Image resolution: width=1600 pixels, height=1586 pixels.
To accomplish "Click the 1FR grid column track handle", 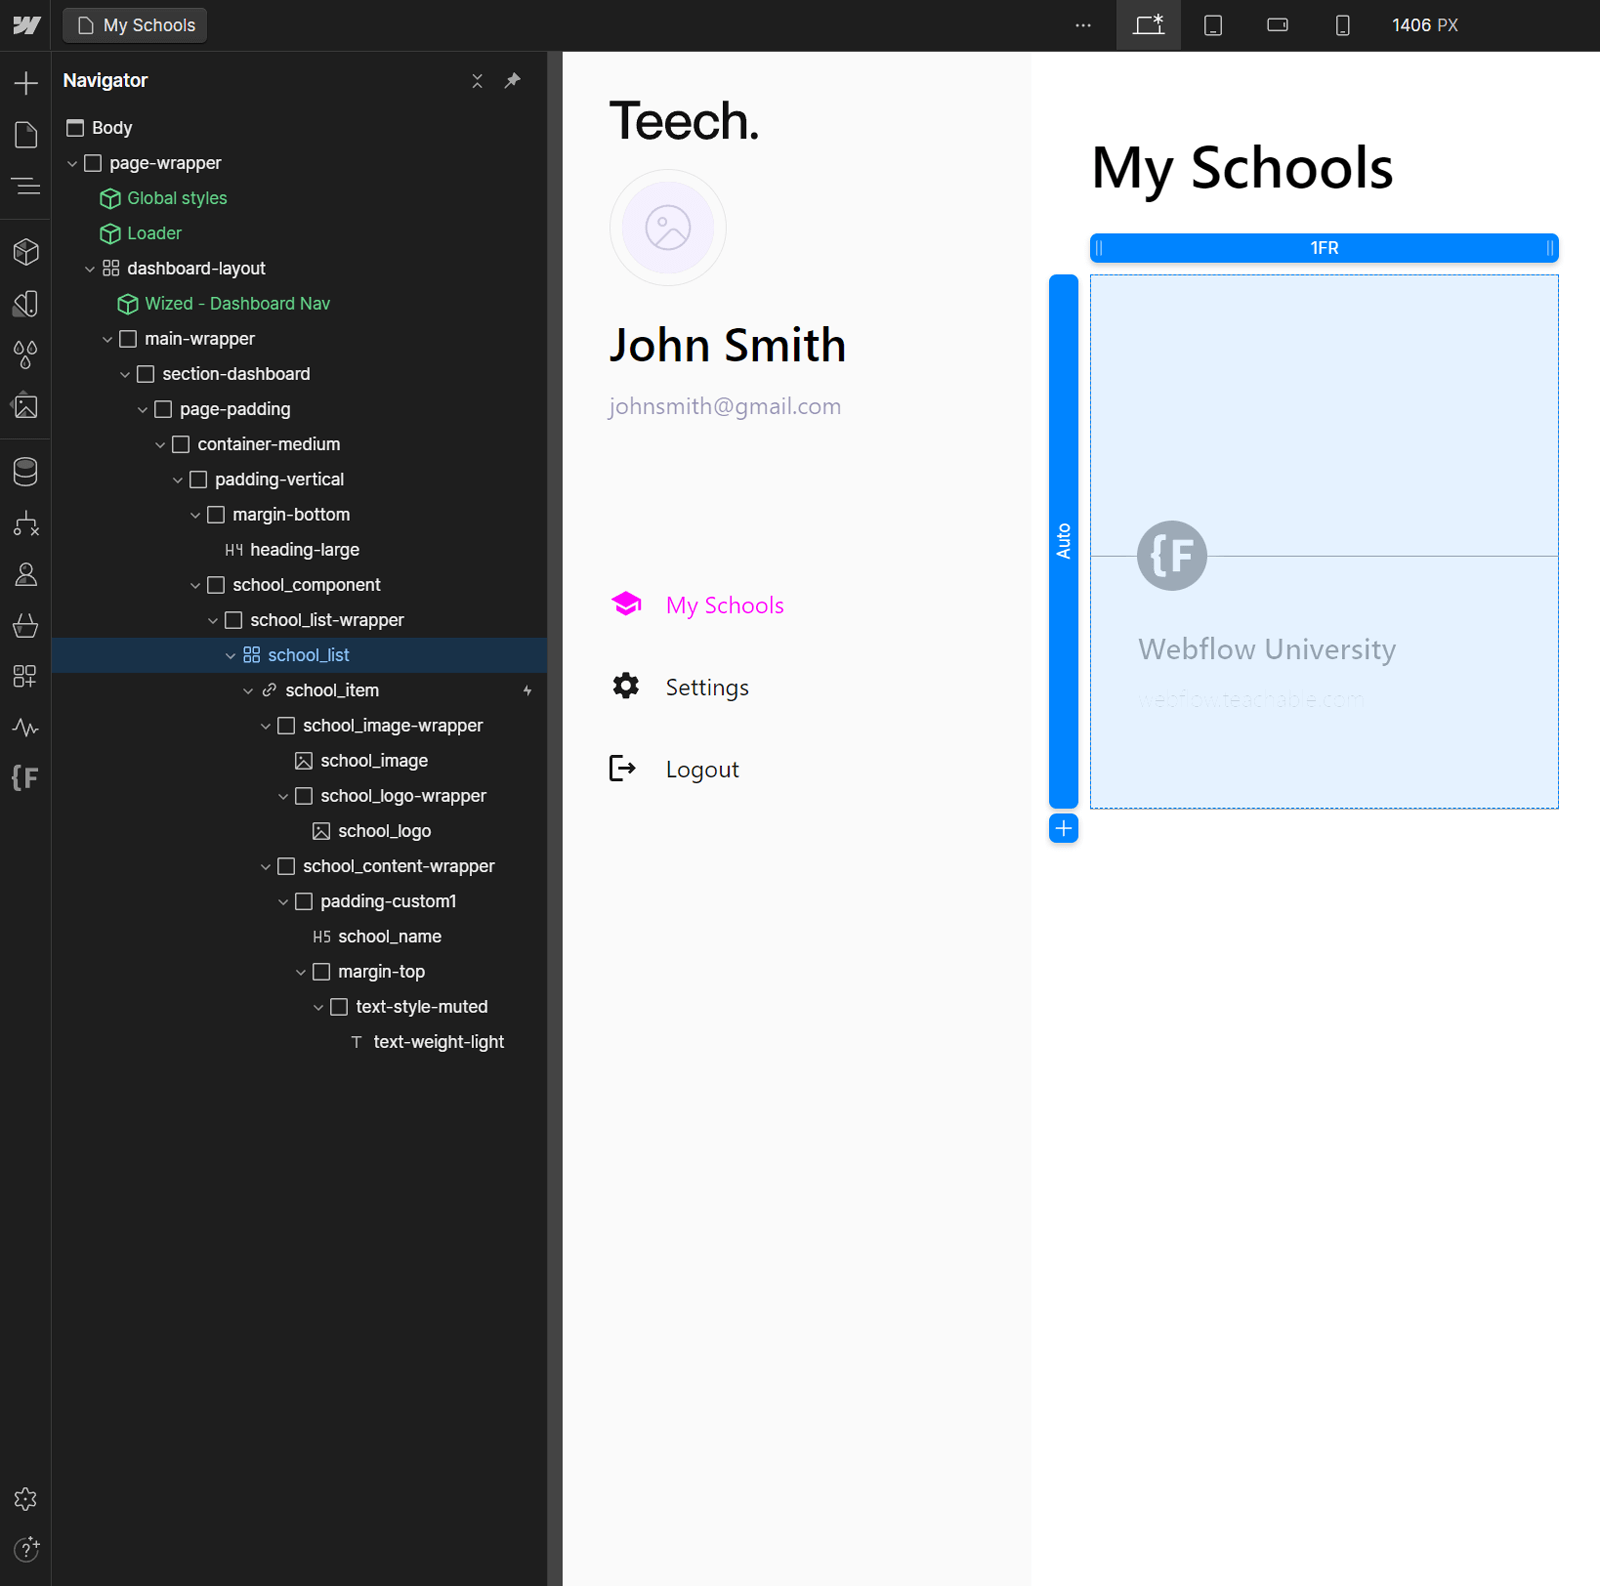I will 1322,247.
